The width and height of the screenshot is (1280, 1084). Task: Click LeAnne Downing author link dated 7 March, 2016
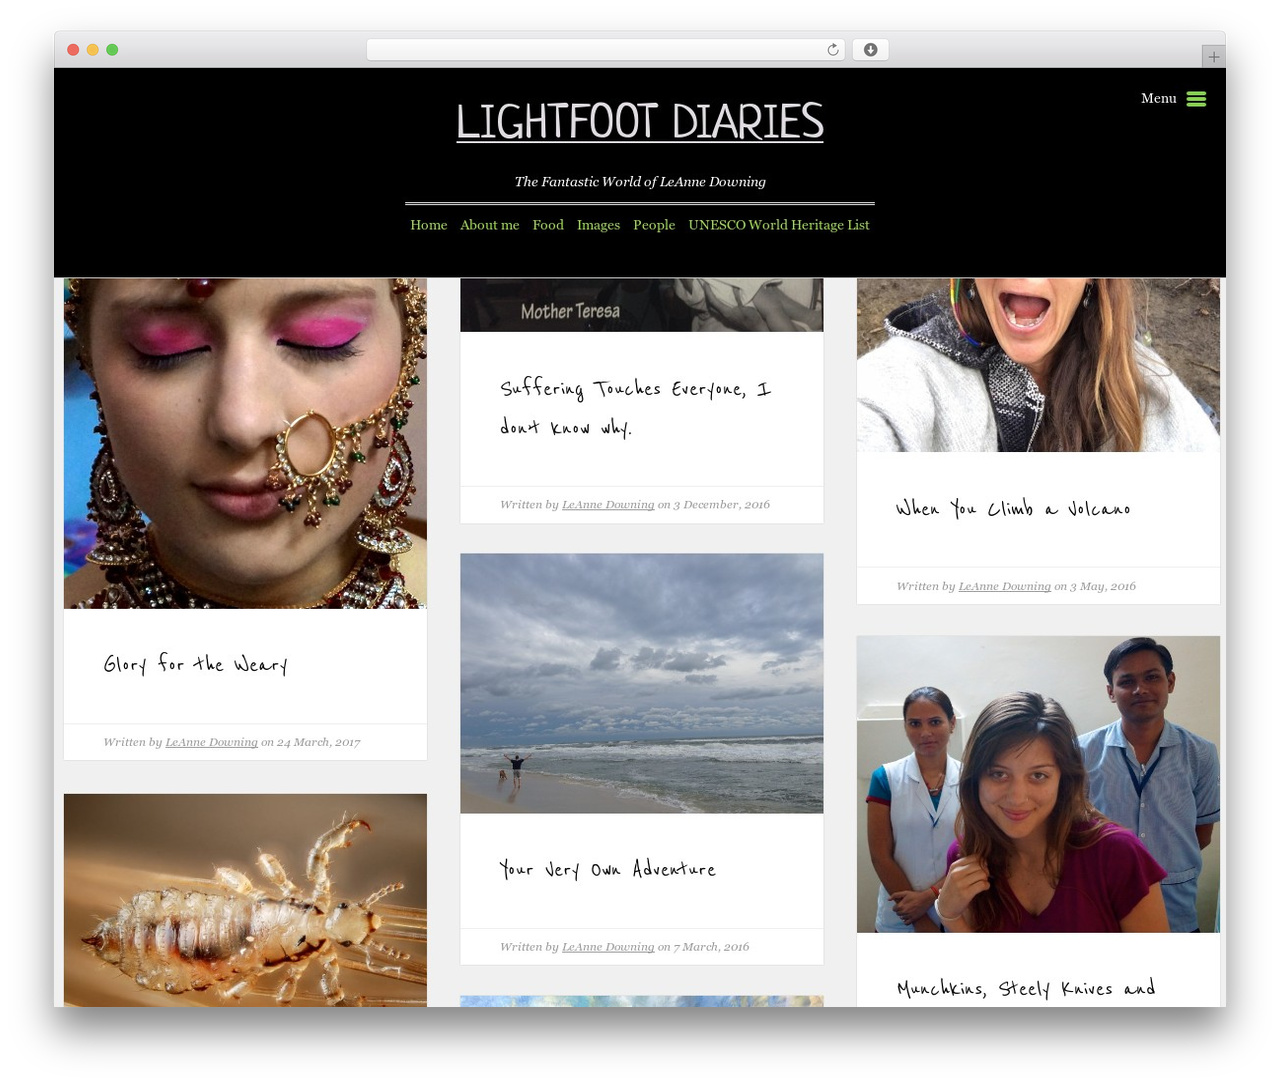point(608,946)
